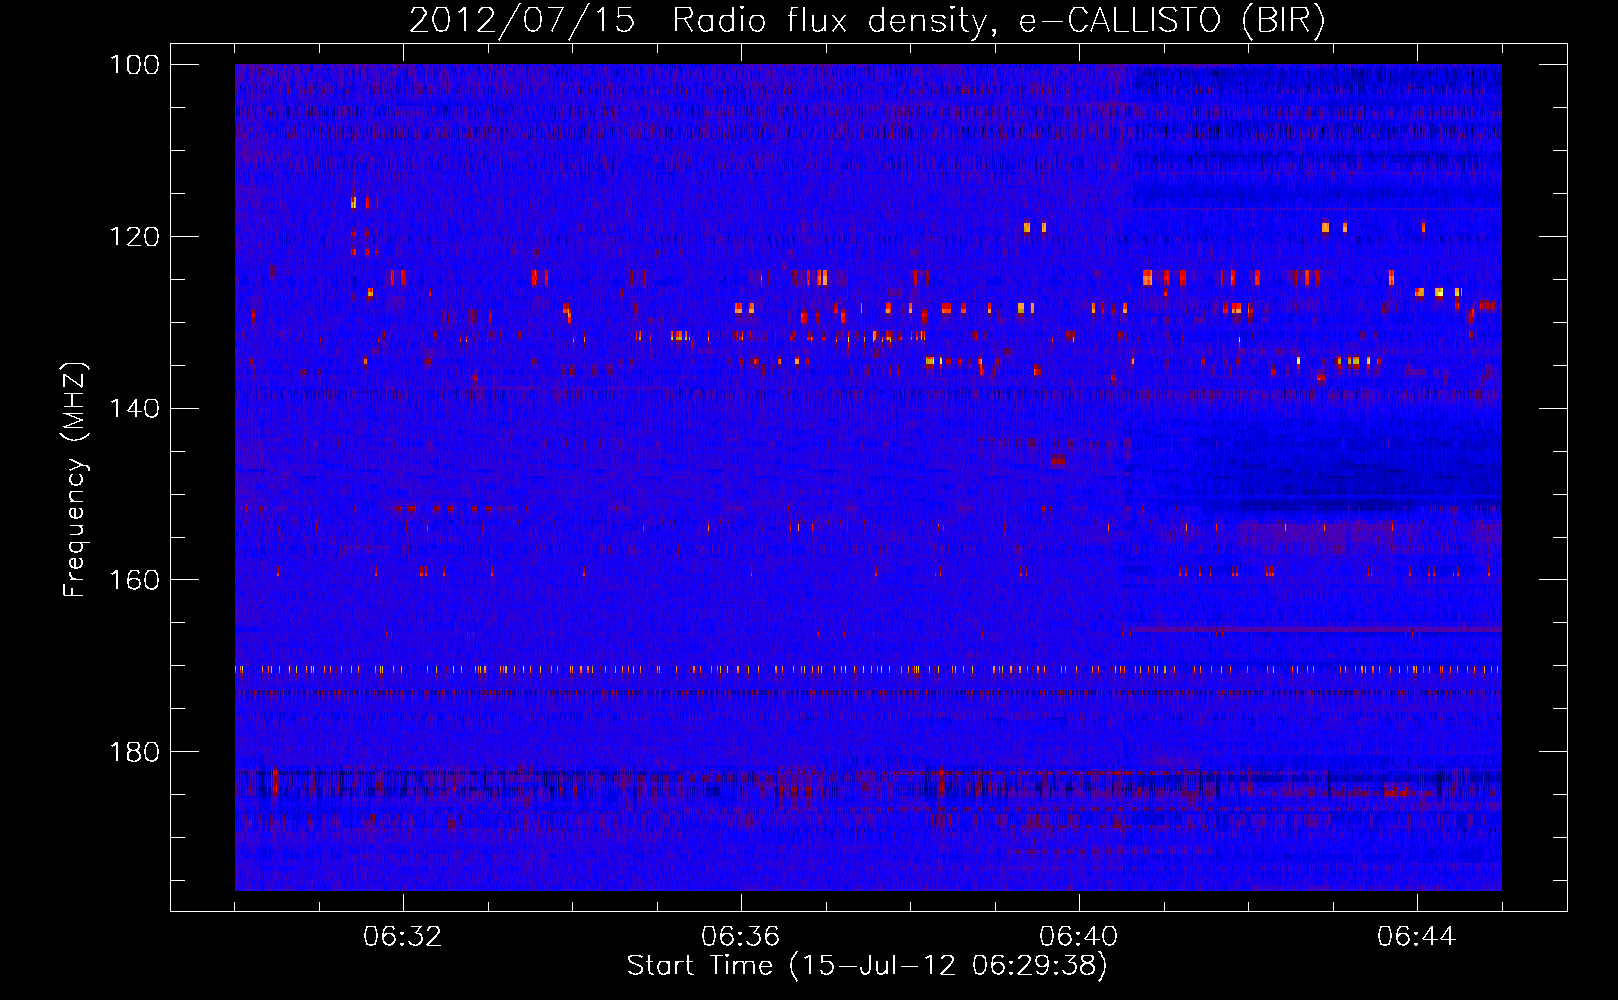Click the 06:40 time tick label
Viewport: 1618px width, 1000px height.
click(x=1079, y=937)
